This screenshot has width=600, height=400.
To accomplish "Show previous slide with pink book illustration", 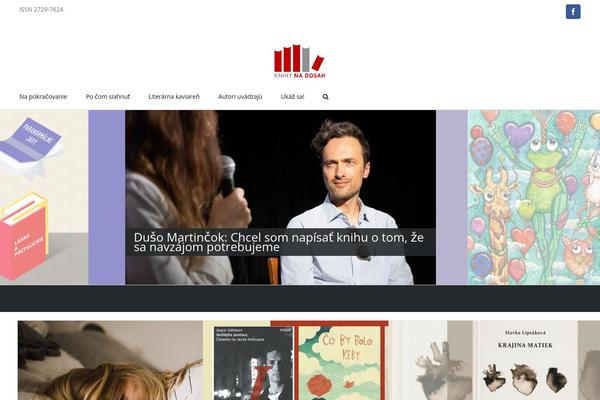I will pyautogui.click(x=44, y=197).
